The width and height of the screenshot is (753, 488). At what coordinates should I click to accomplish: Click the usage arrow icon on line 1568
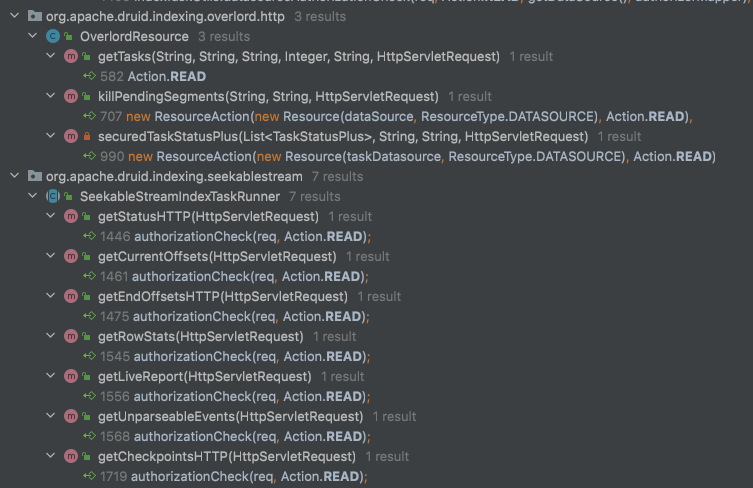[89, 436]
